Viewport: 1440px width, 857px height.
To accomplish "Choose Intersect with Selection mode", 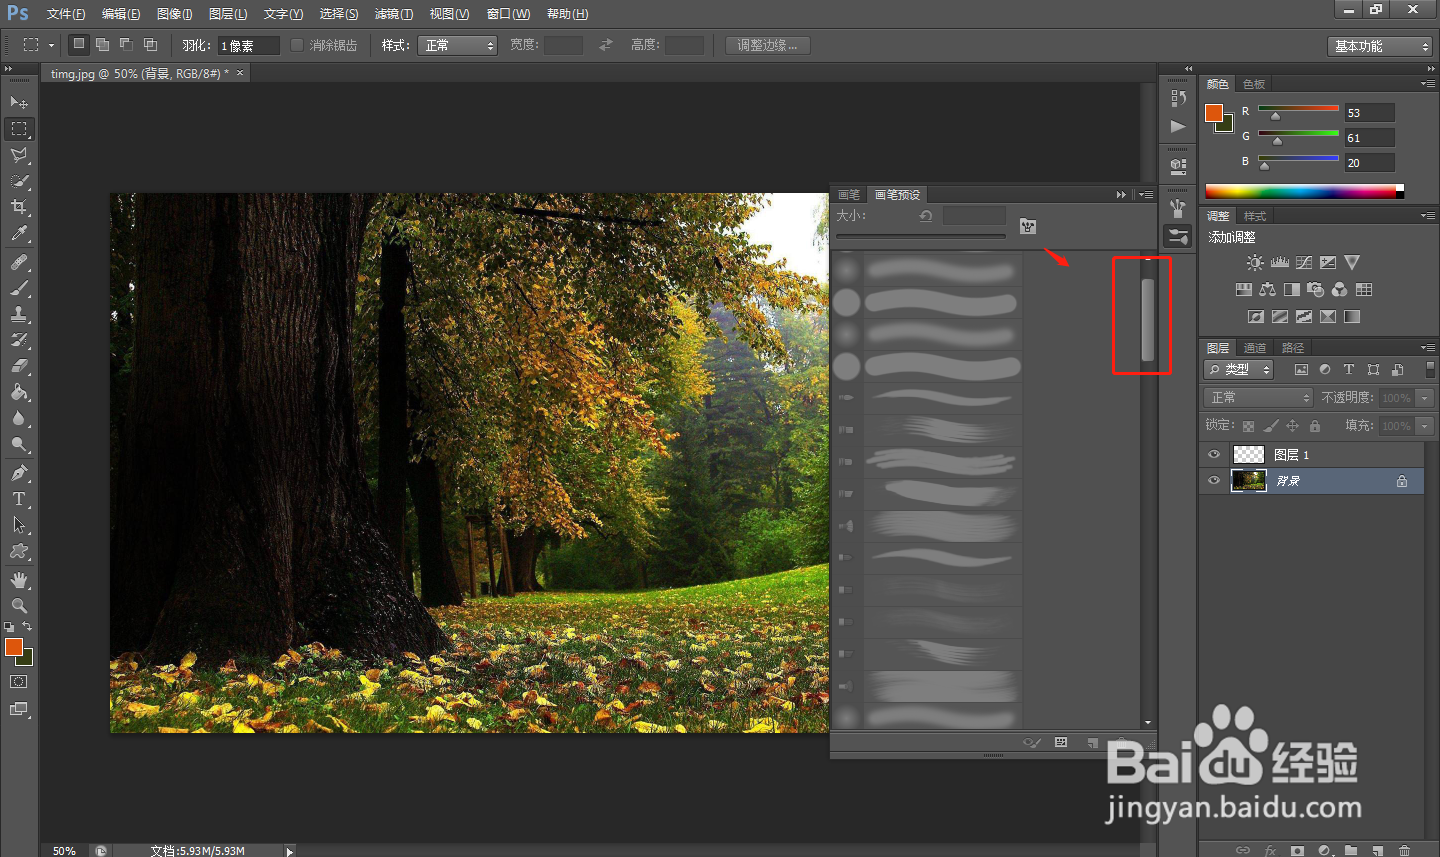I will click(150, 45).
